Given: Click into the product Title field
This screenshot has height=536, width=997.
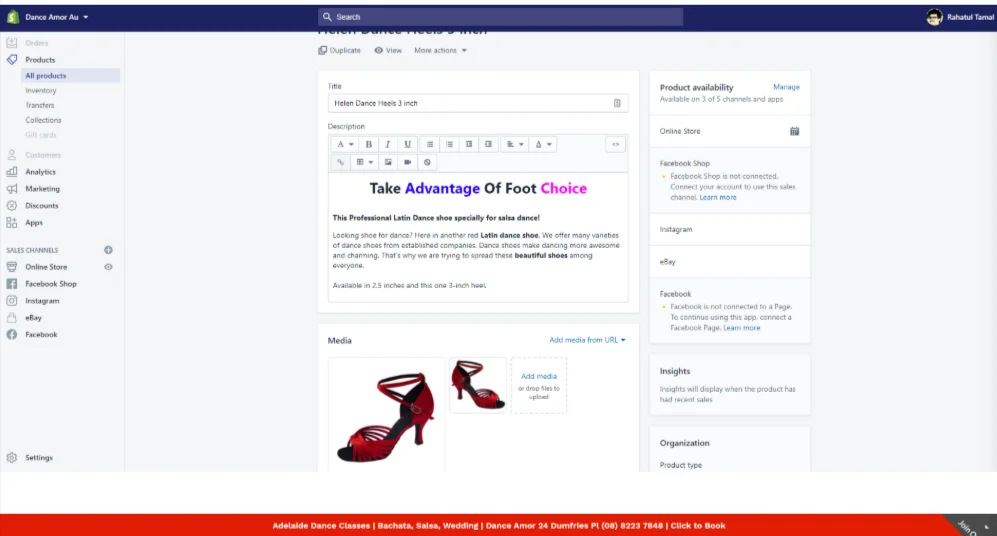Looking at the screenshot, I should (478, 103).
